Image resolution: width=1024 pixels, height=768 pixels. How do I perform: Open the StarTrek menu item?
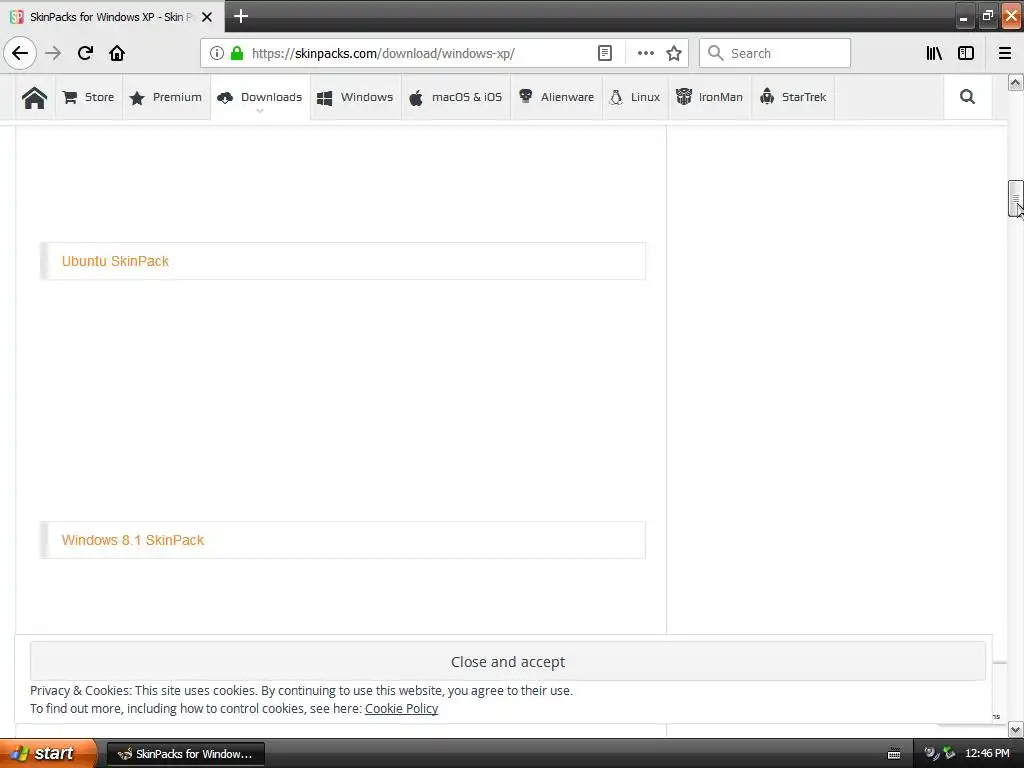793,97
